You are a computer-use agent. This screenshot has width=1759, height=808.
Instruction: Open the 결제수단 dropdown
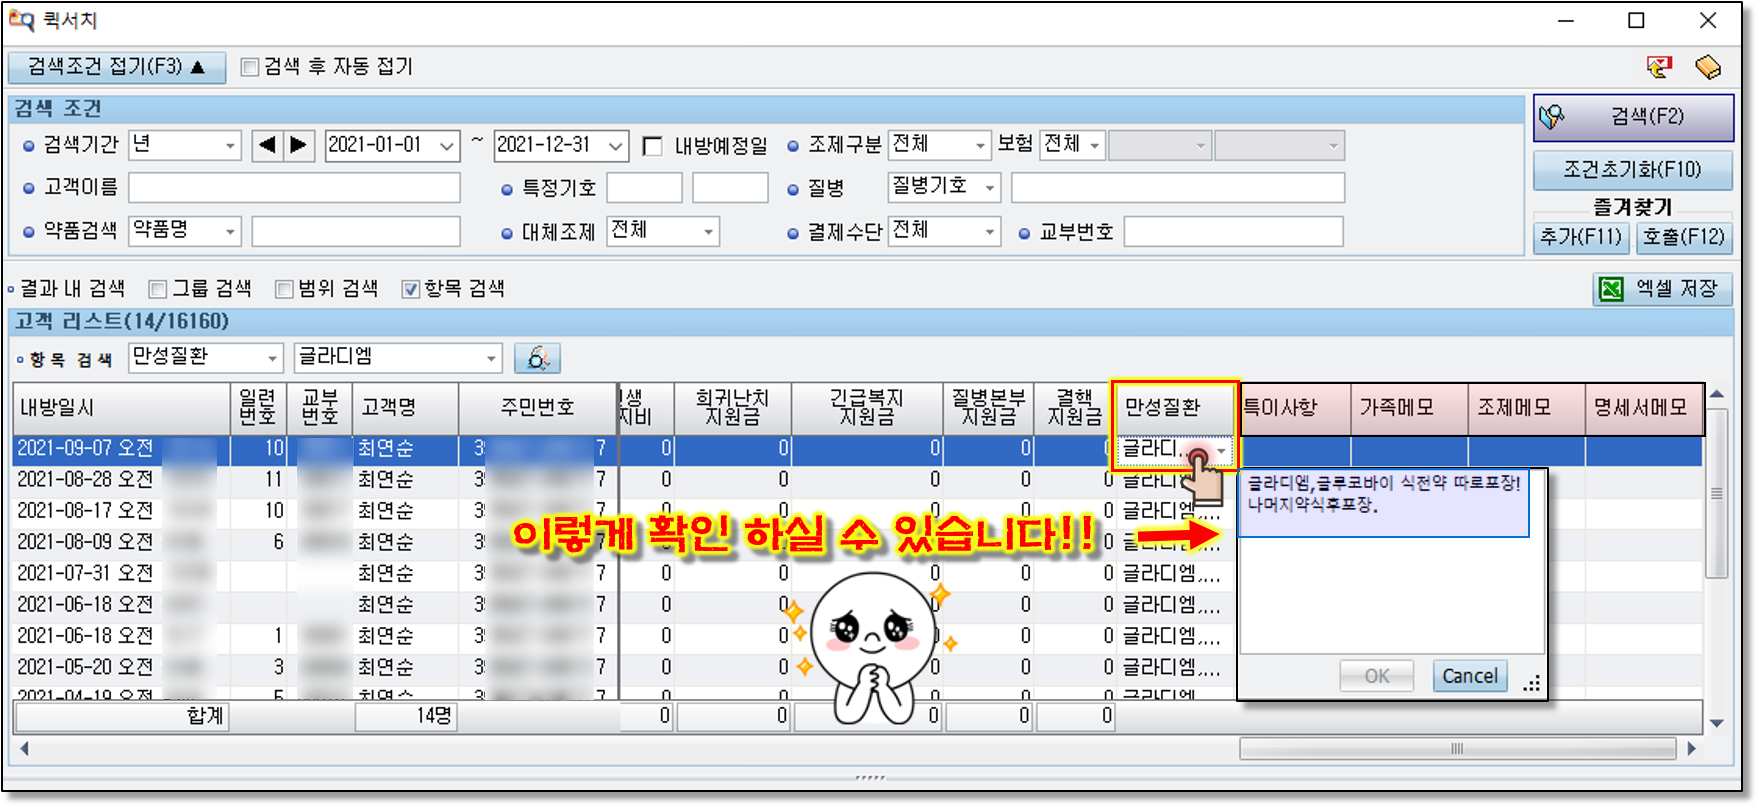point(944,232)
